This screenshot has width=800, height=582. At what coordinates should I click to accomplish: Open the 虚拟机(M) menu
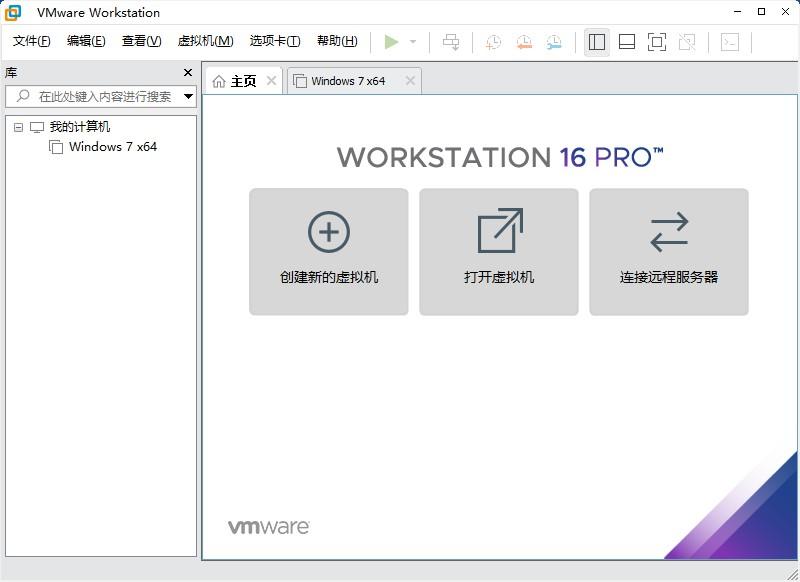[205, 41]
